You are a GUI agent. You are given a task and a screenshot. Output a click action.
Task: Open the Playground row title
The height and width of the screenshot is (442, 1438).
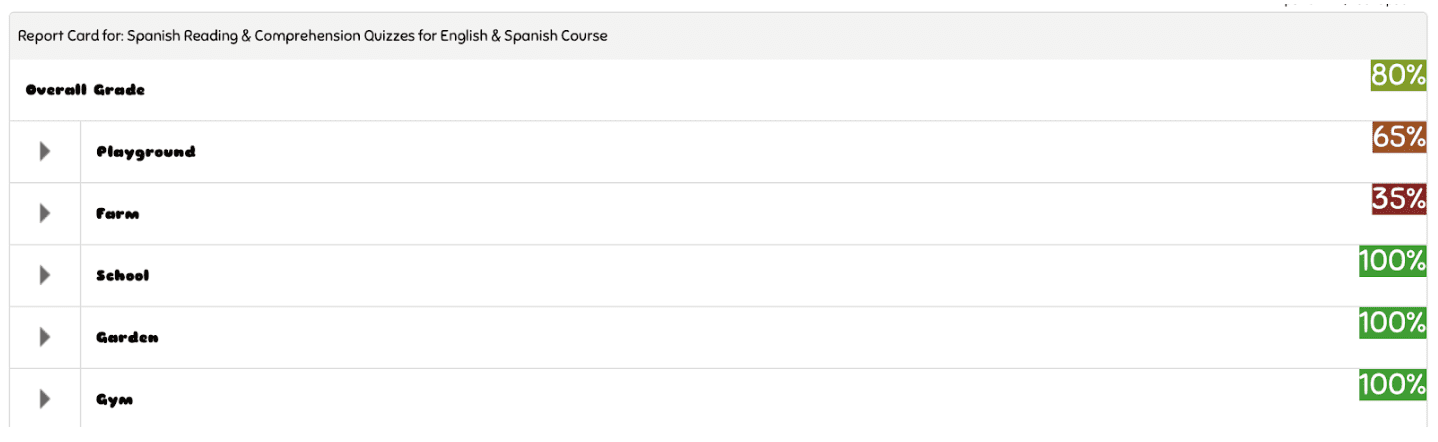[x=146, y=152]
